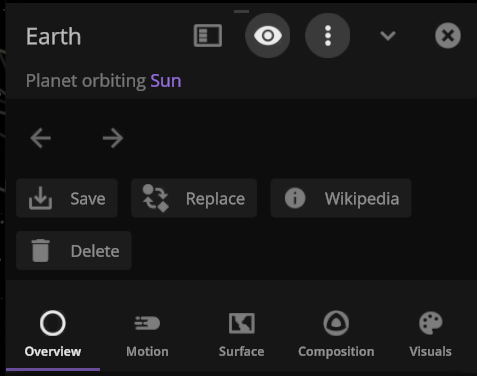Toggle Earth visibility with eye icon
The image size is (477, 376).
[267, 36]
